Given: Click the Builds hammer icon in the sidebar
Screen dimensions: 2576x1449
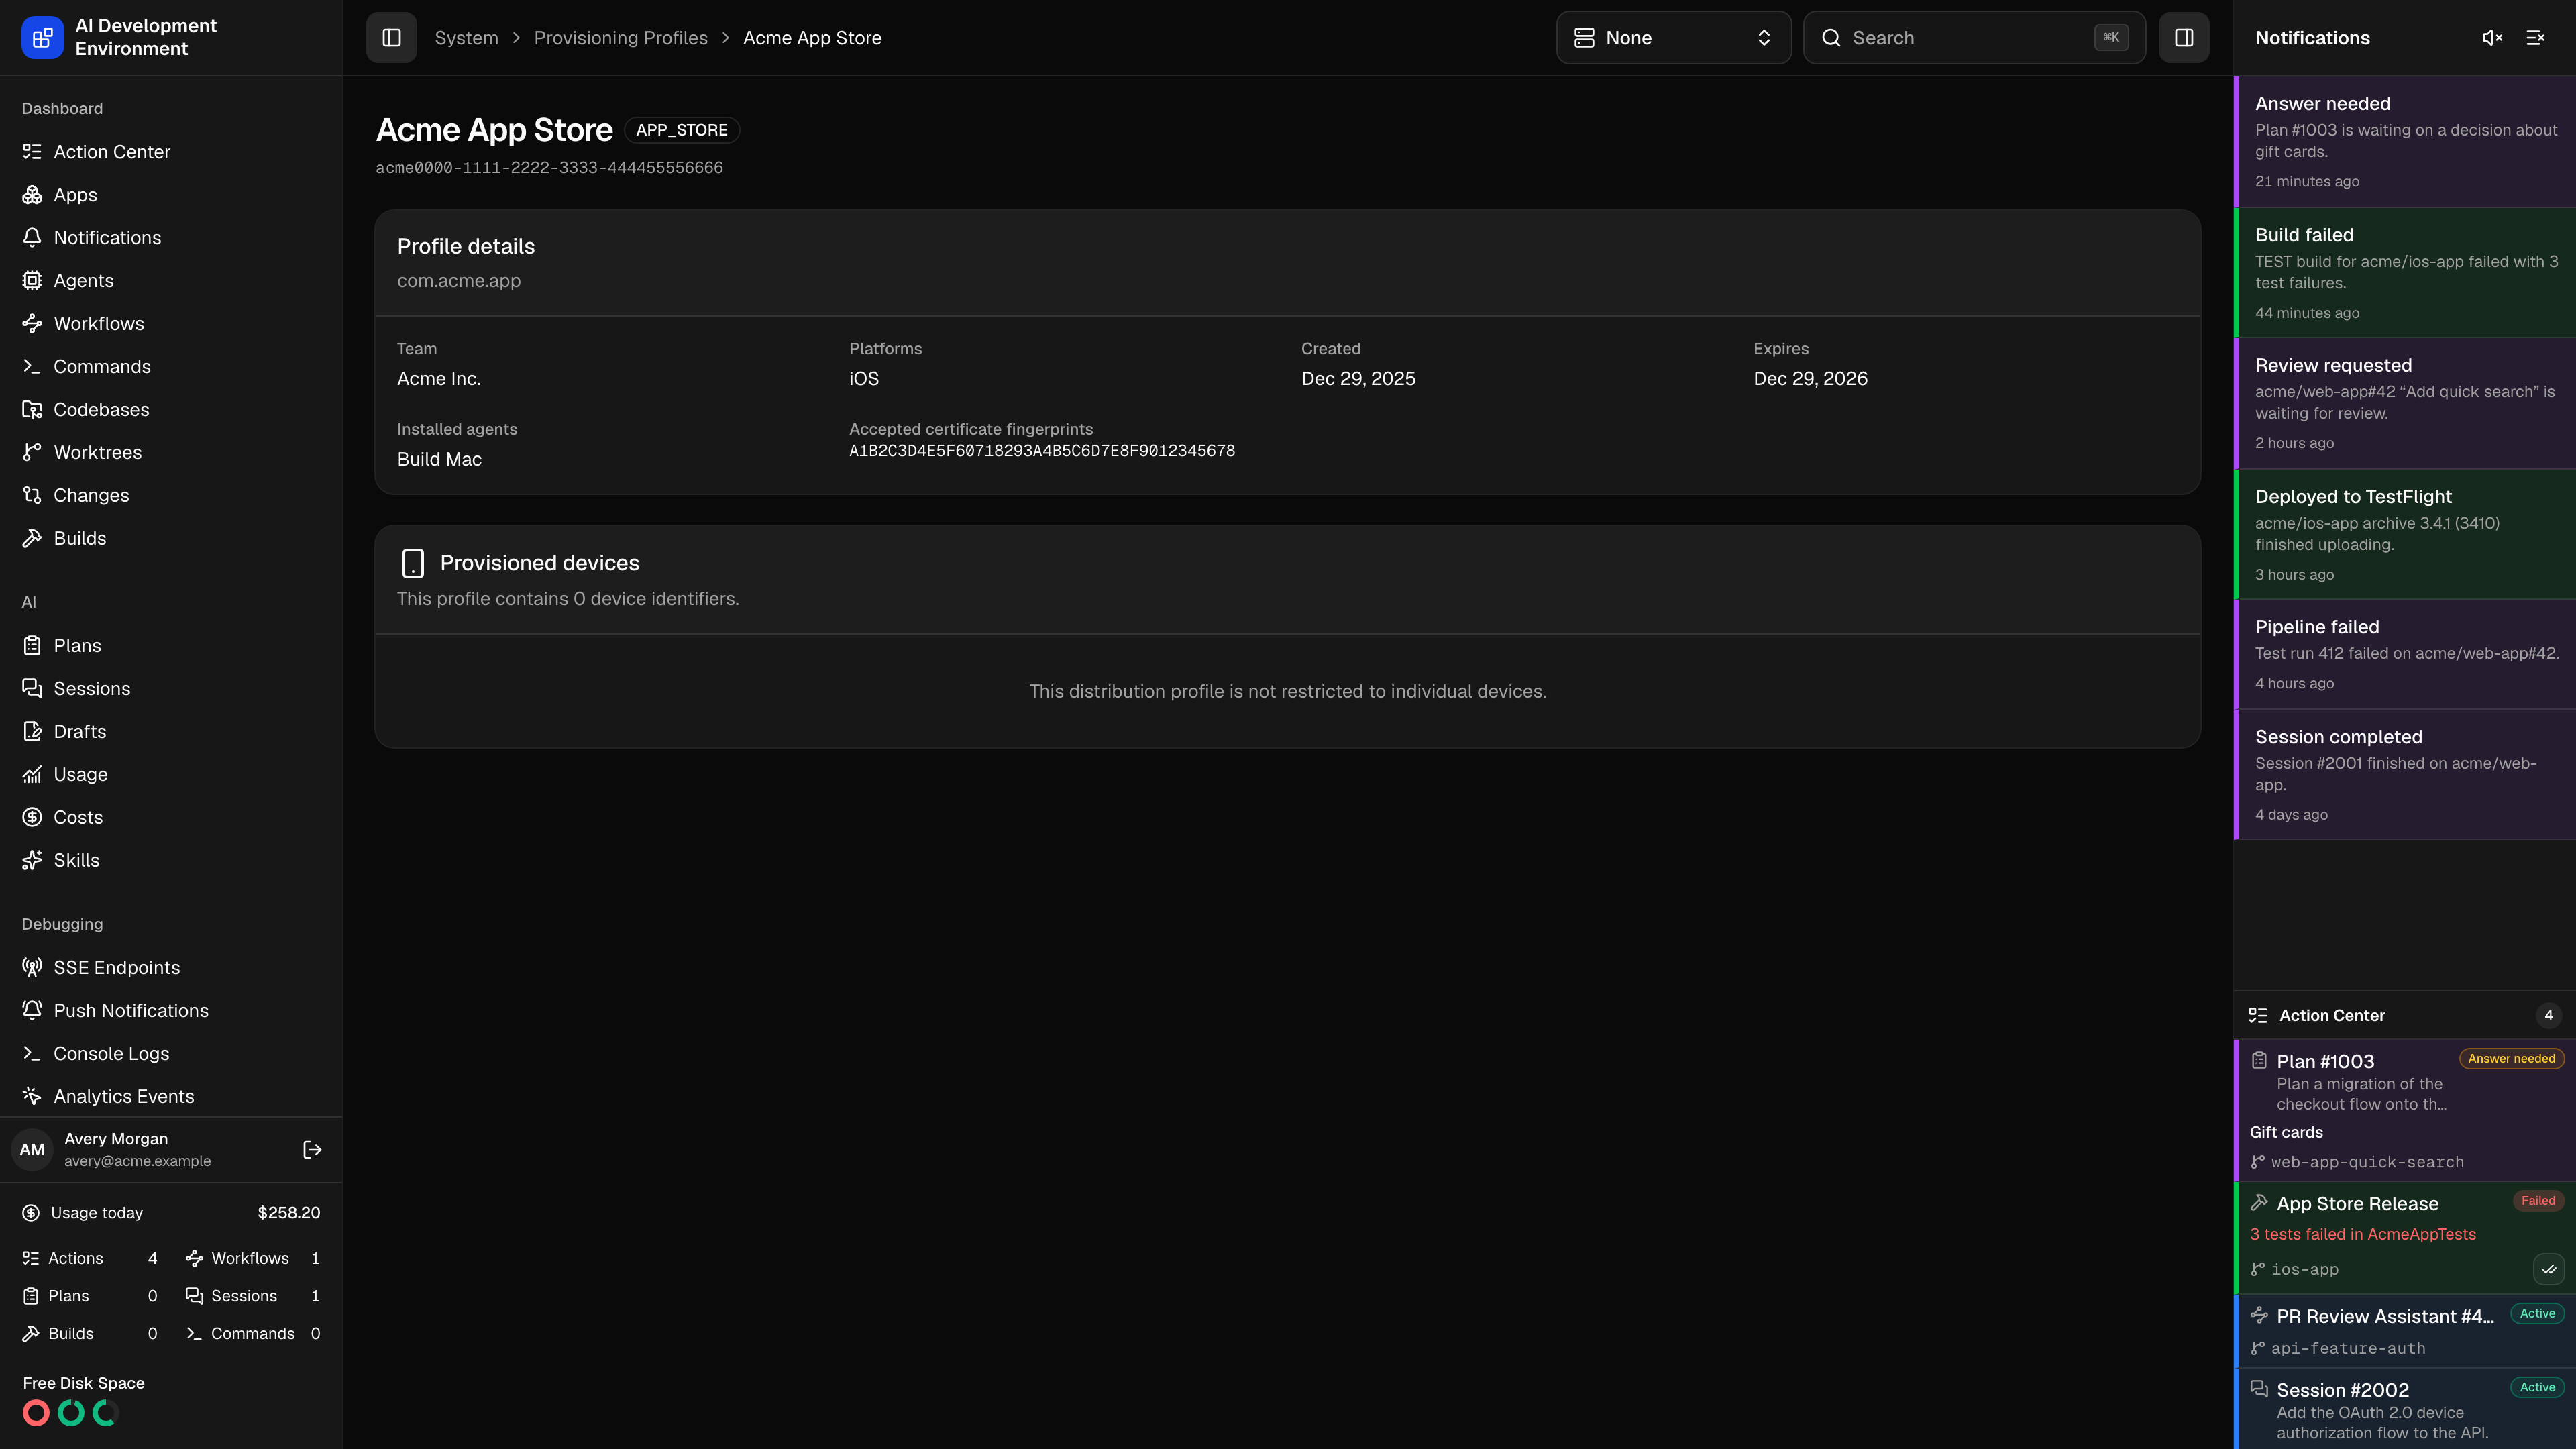Looking at the screenshot, I should click(32, 539).
